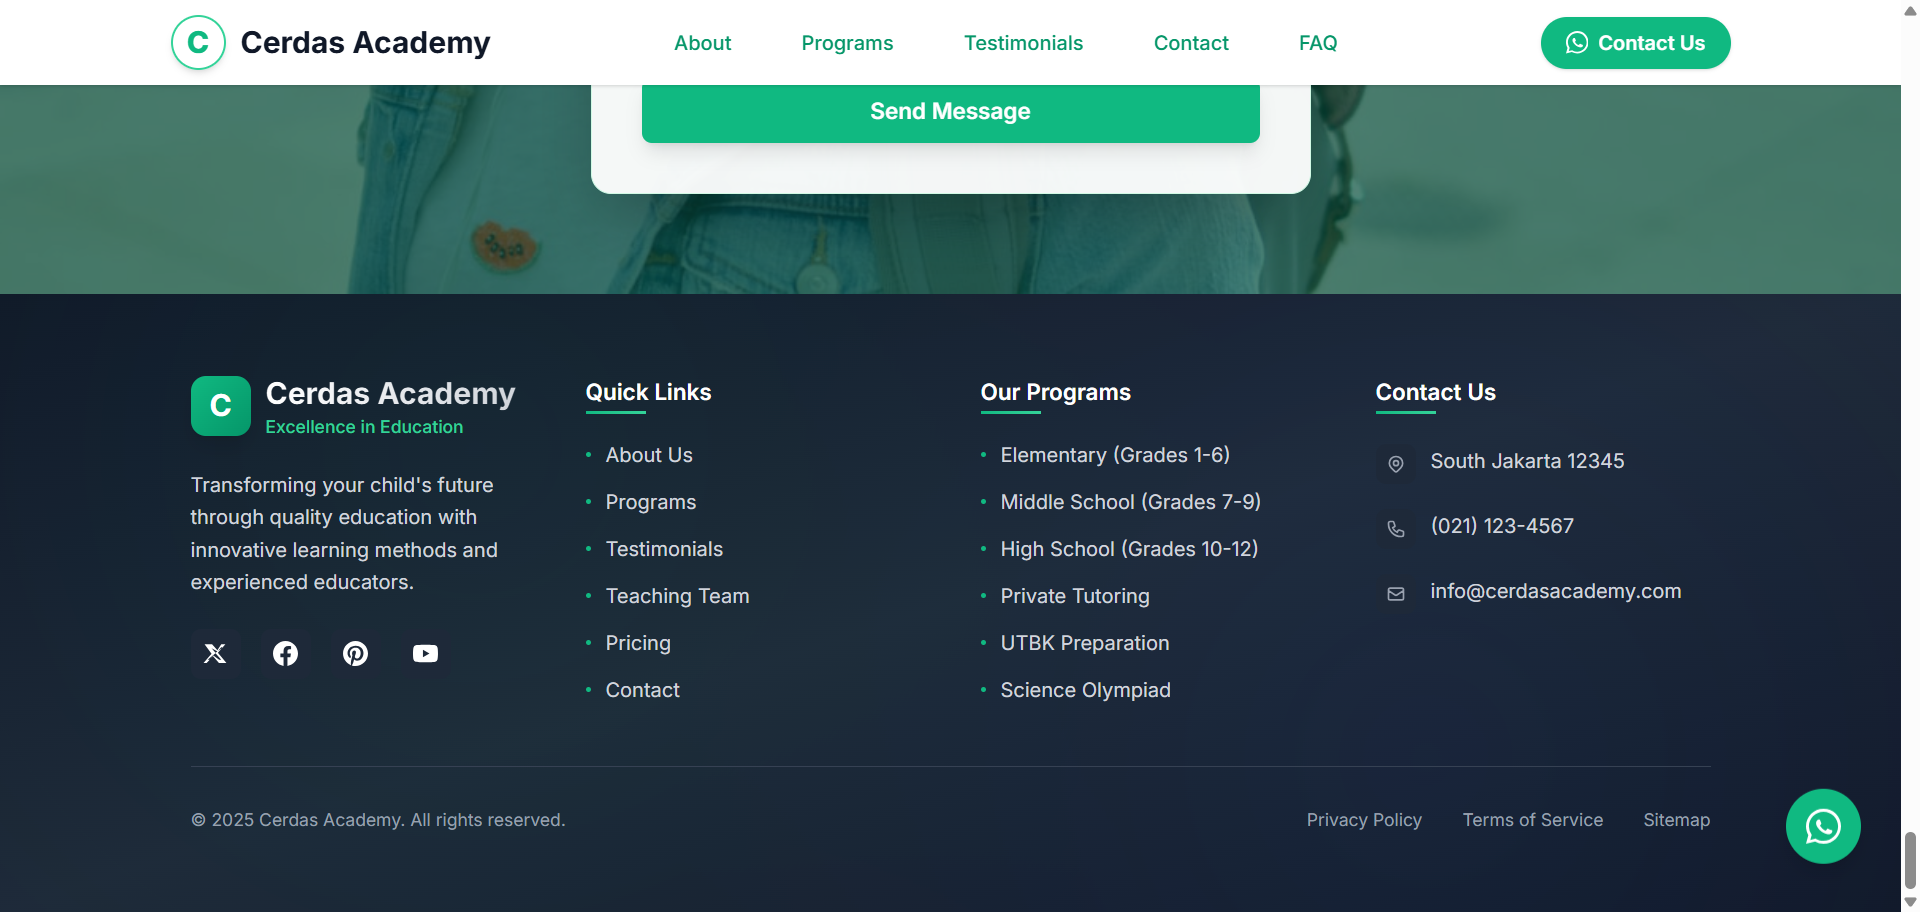Click the page vertical scrollbar thumb
1920x912 pixels.
(x=1910, y=860)
